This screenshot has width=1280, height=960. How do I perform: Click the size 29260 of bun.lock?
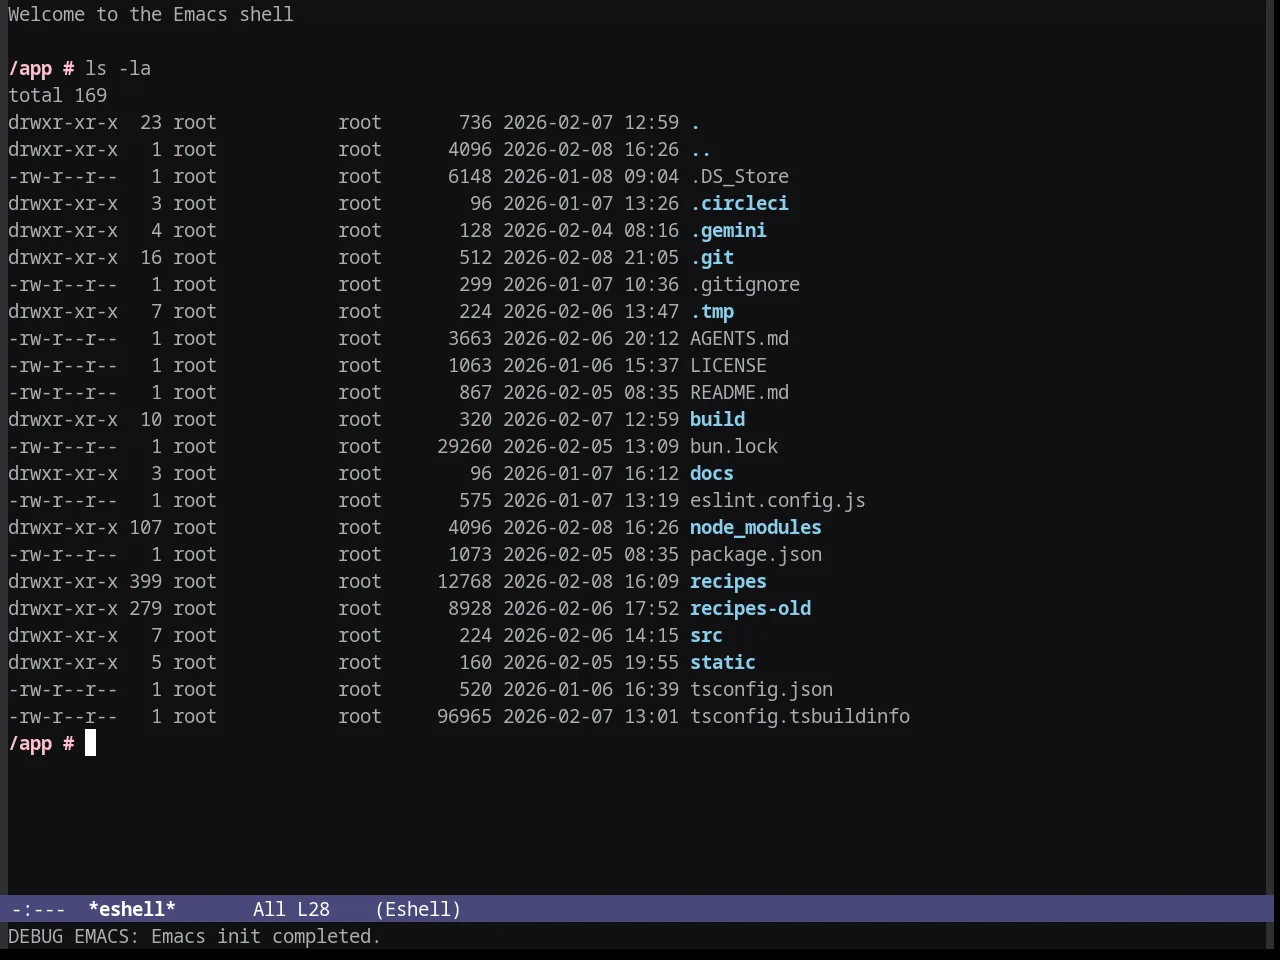pyautogui.click(x=464, y=446)
